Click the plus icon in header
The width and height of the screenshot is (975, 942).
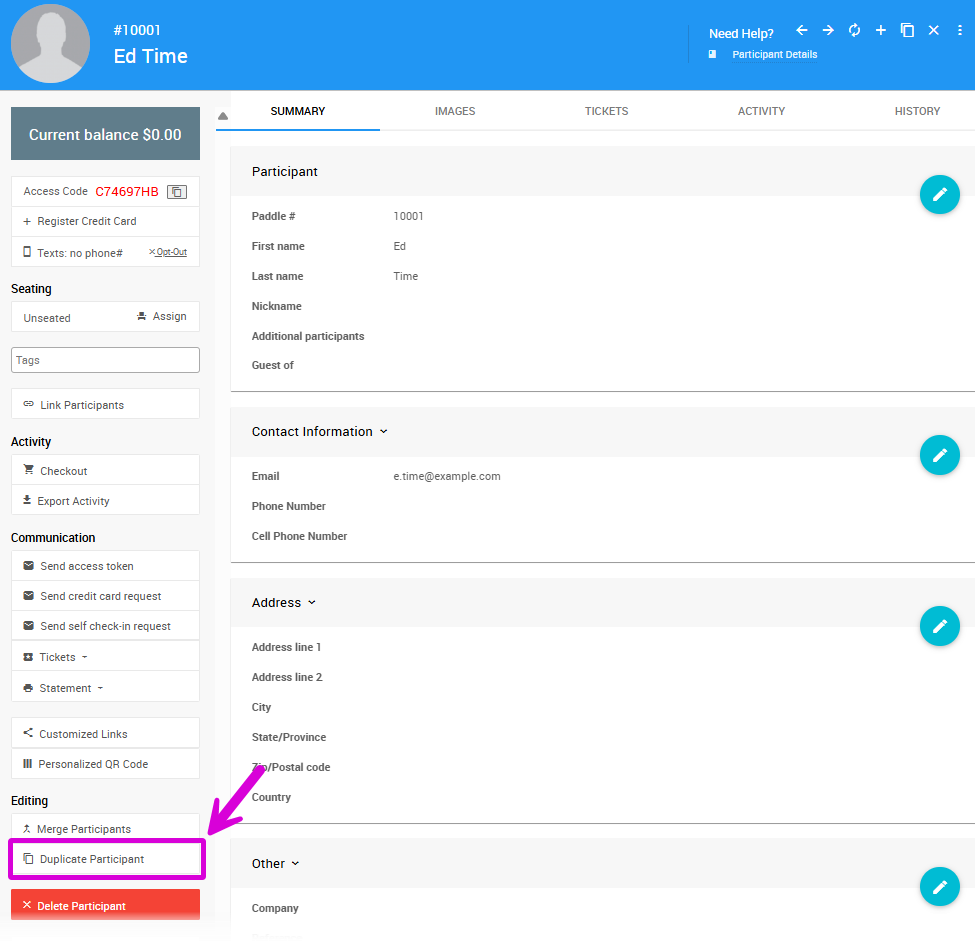point(881,31)
